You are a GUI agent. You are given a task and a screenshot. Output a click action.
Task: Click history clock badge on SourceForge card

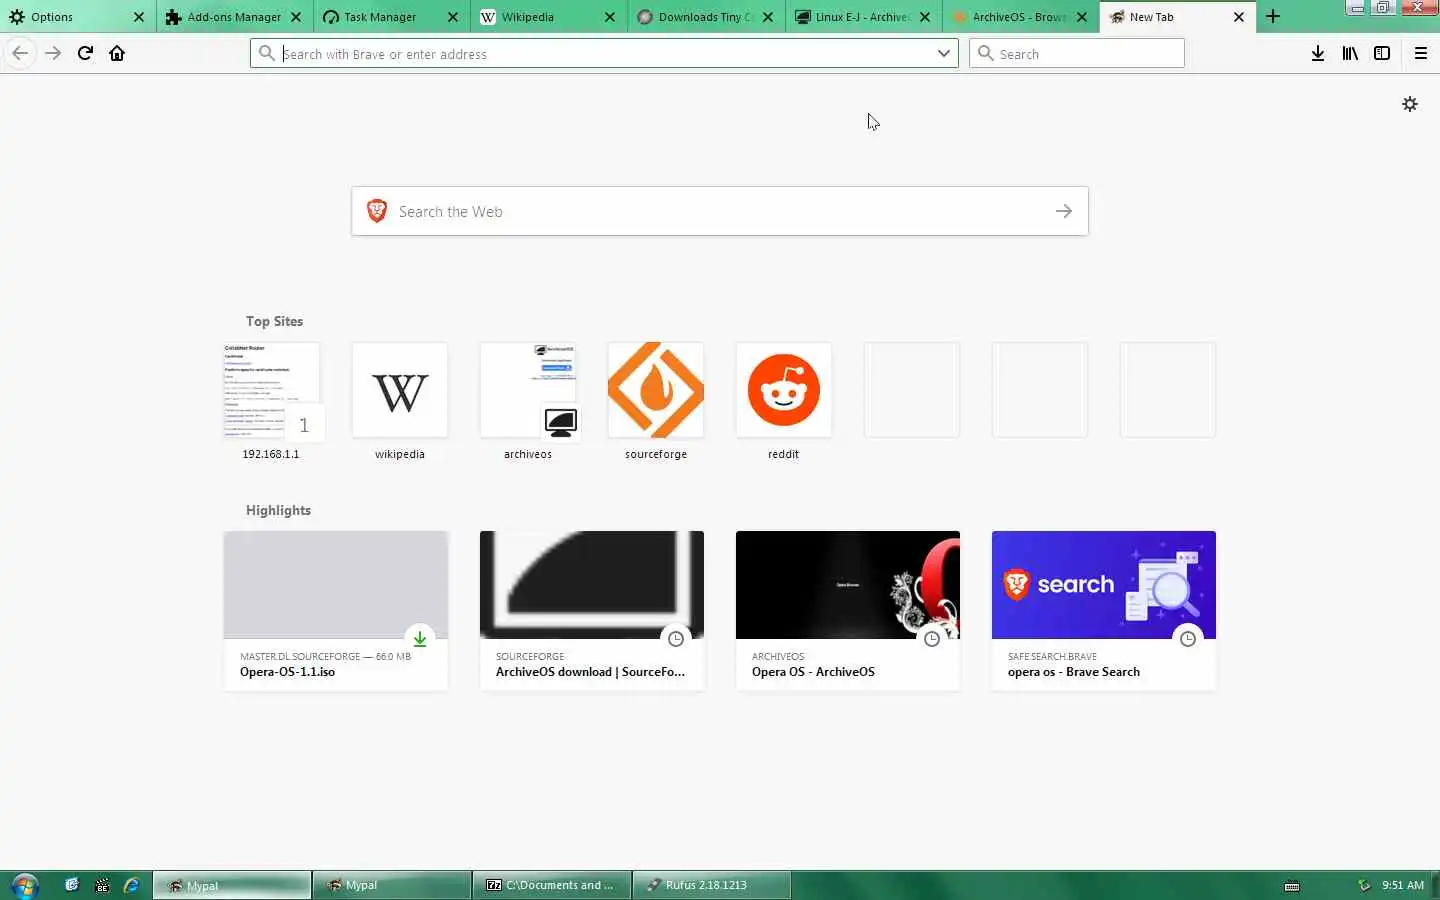pos(676,639)
